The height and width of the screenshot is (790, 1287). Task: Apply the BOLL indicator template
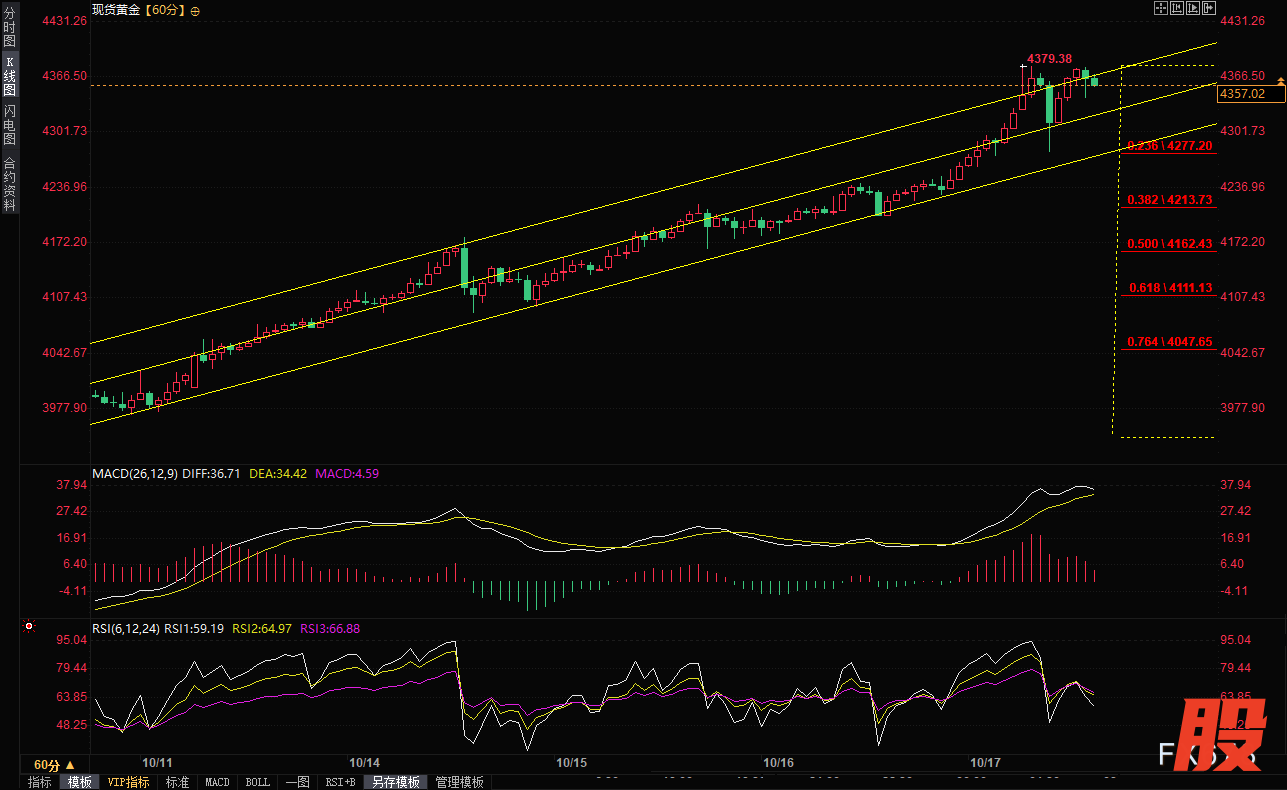(x=257, y=782)
